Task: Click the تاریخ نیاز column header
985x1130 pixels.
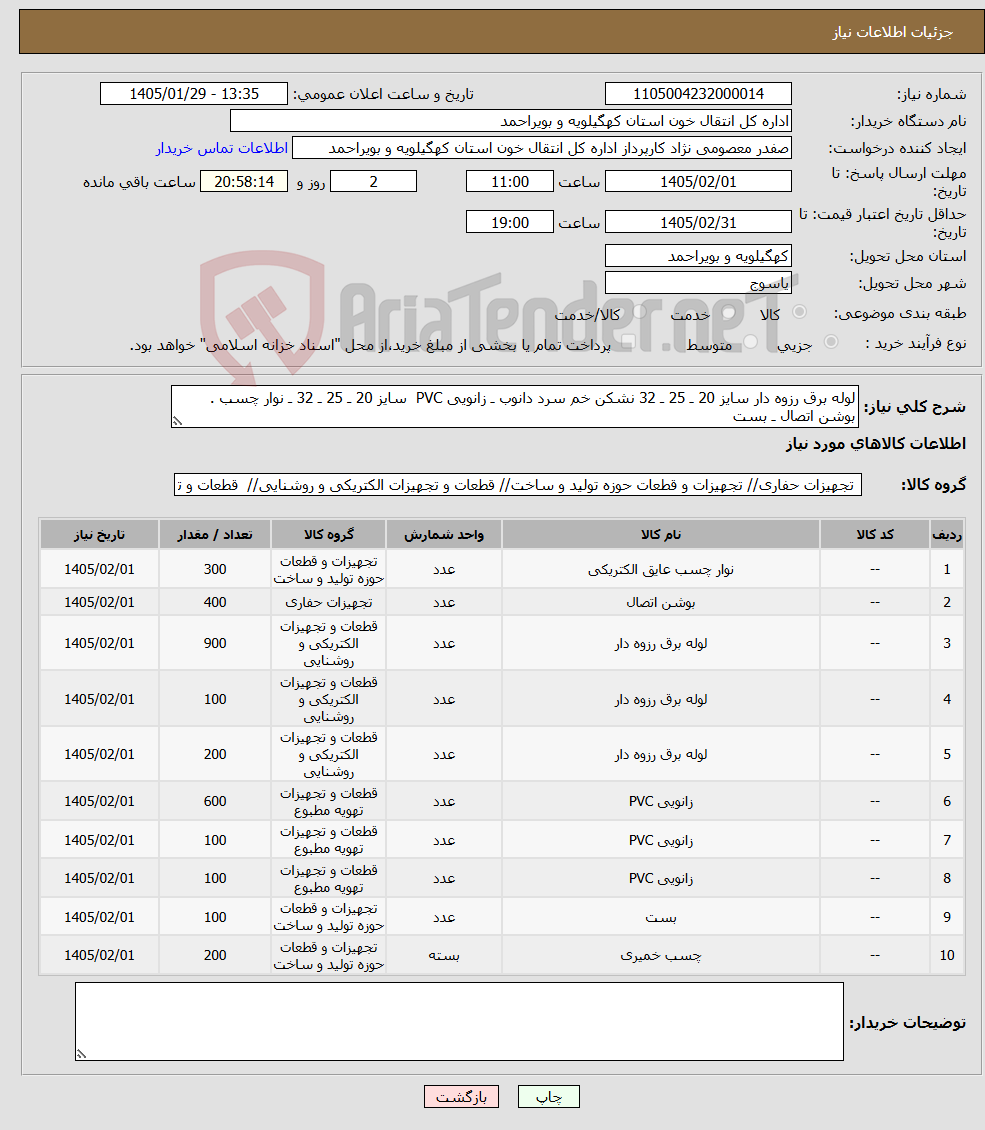Action: coord(99,535)
